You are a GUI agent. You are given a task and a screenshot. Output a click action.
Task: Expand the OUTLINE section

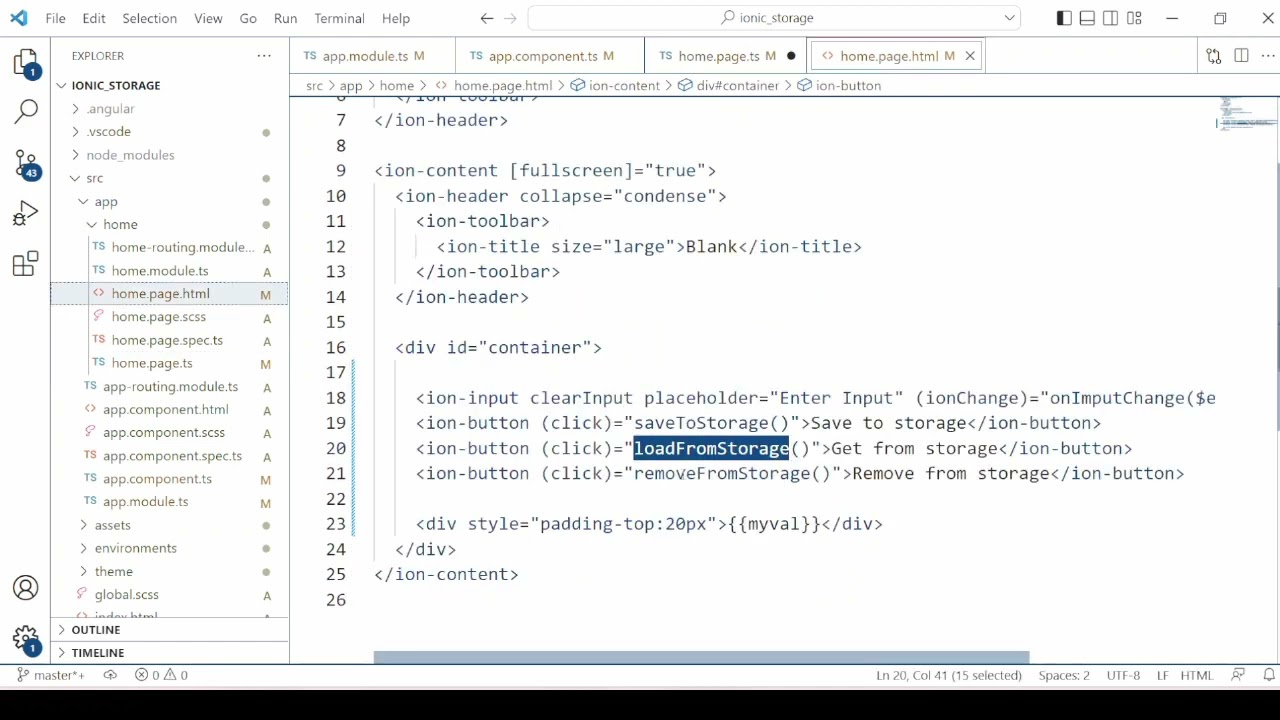tap(96, 630)
